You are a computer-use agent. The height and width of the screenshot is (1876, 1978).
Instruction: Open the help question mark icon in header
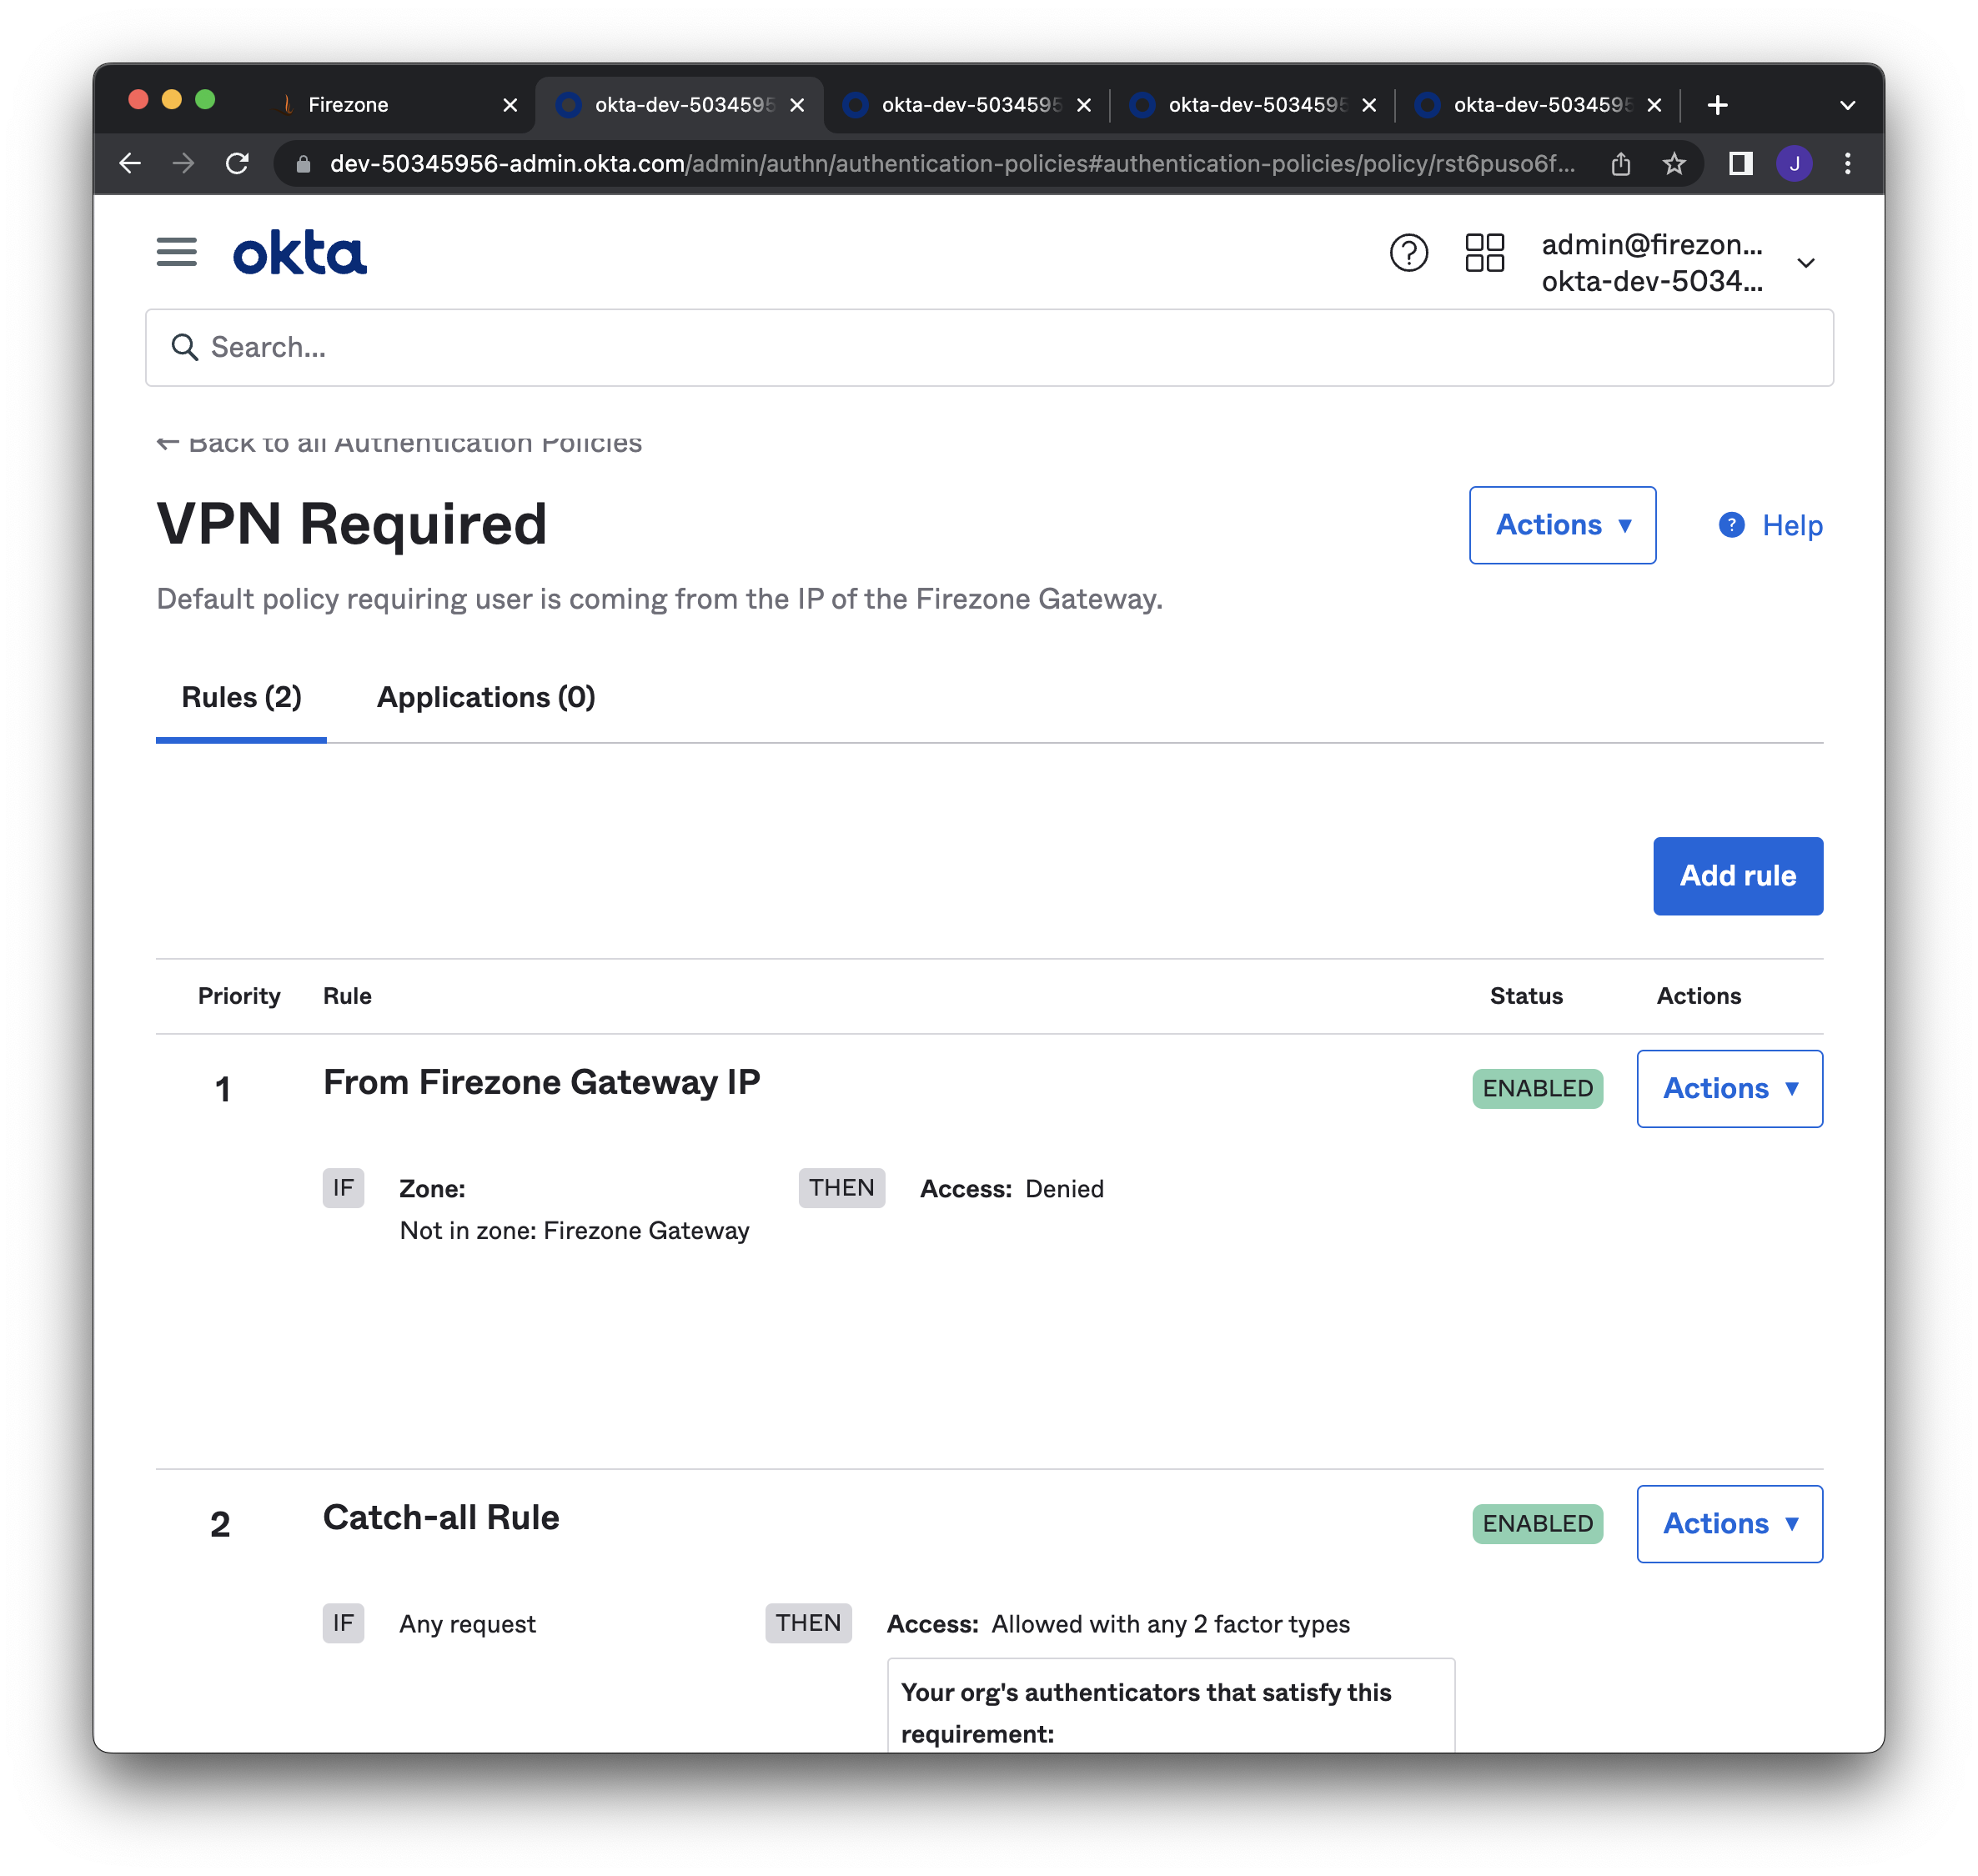(x=1408, y=253)
